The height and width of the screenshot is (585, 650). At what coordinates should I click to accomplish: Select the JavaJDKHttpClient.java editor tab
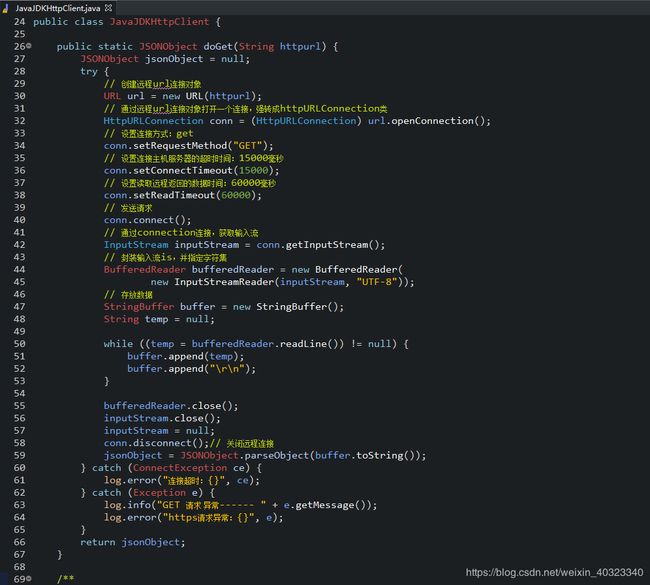coord(57,8)
